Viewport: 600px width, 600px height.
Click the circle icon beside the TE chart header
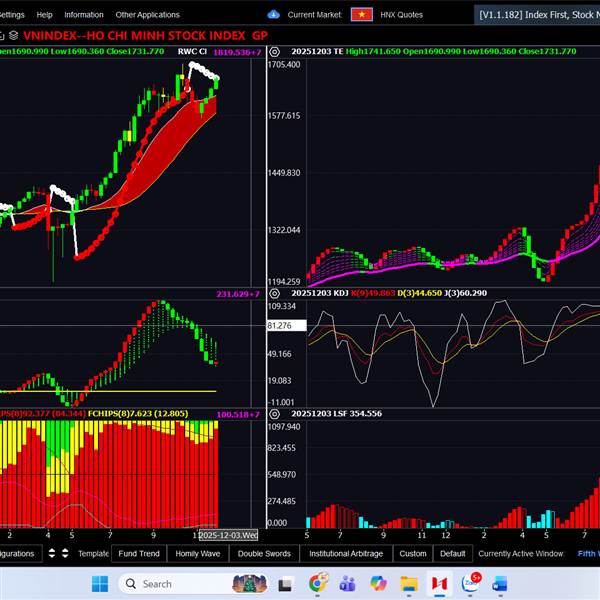pos(275,51)
